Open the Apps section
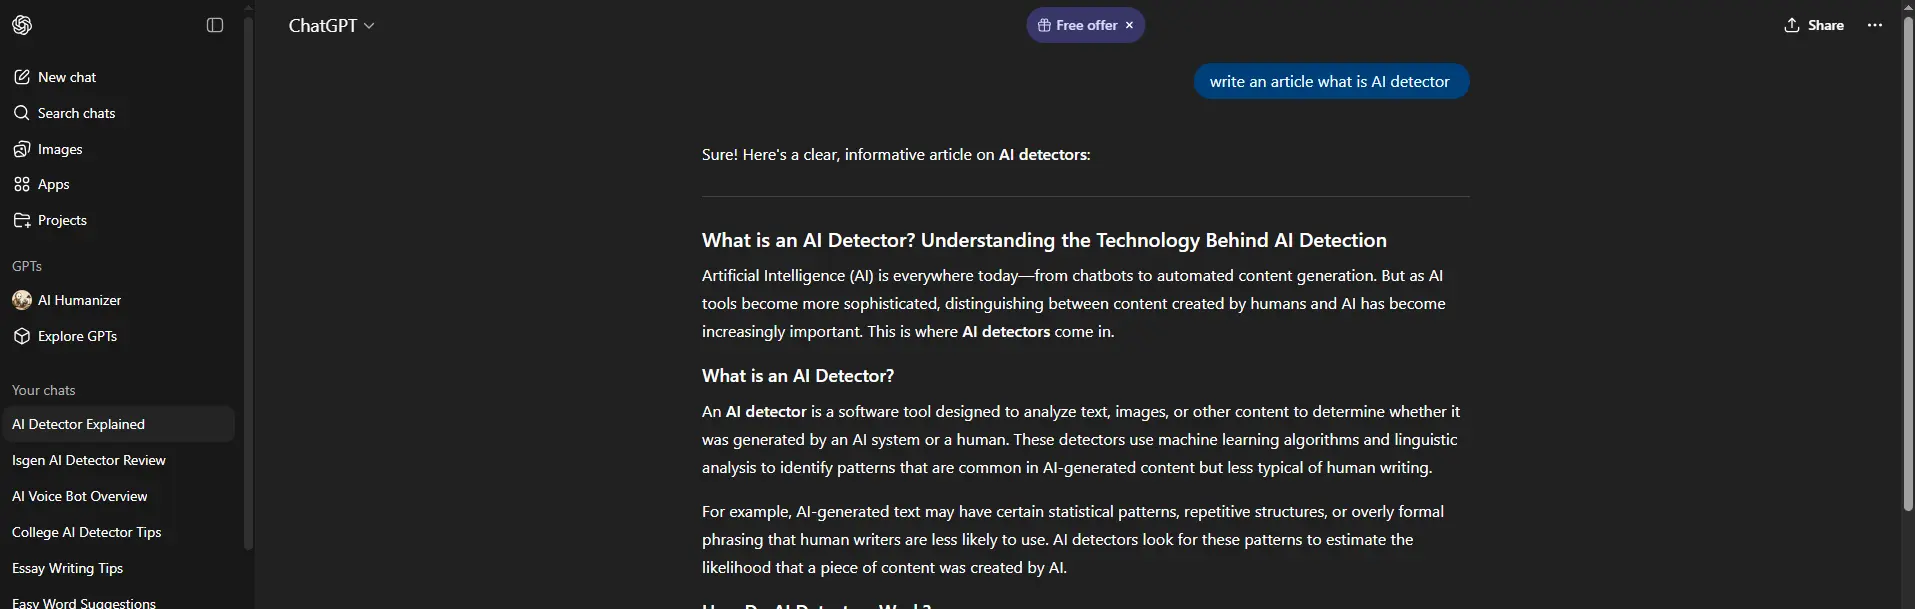The width and height of the screenshot is (1915, 609). pyautogui.click(x=53, y=184)
